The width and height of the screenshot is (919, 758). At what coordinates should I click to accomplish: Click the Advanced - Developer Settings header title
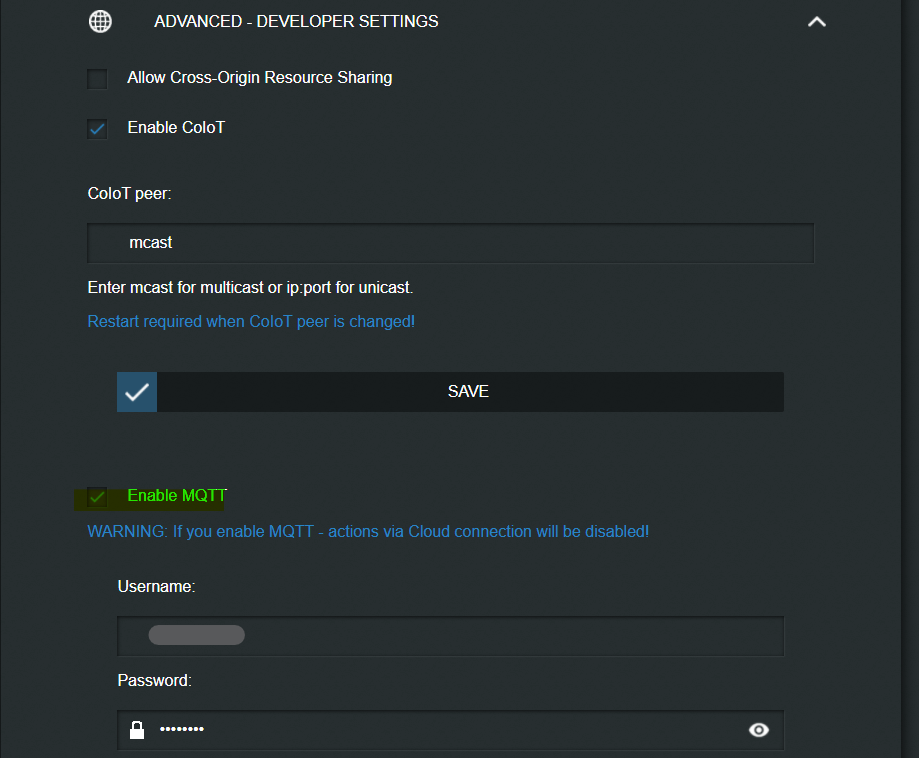296,21
